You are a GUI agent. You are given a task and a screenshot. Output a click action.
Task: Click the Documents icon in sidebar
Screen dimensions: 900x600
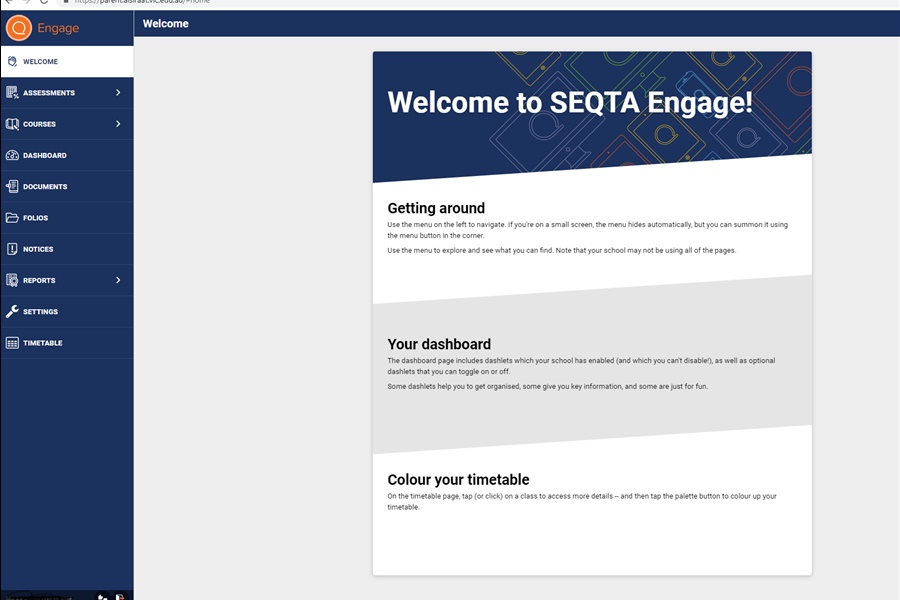(12, 187)
